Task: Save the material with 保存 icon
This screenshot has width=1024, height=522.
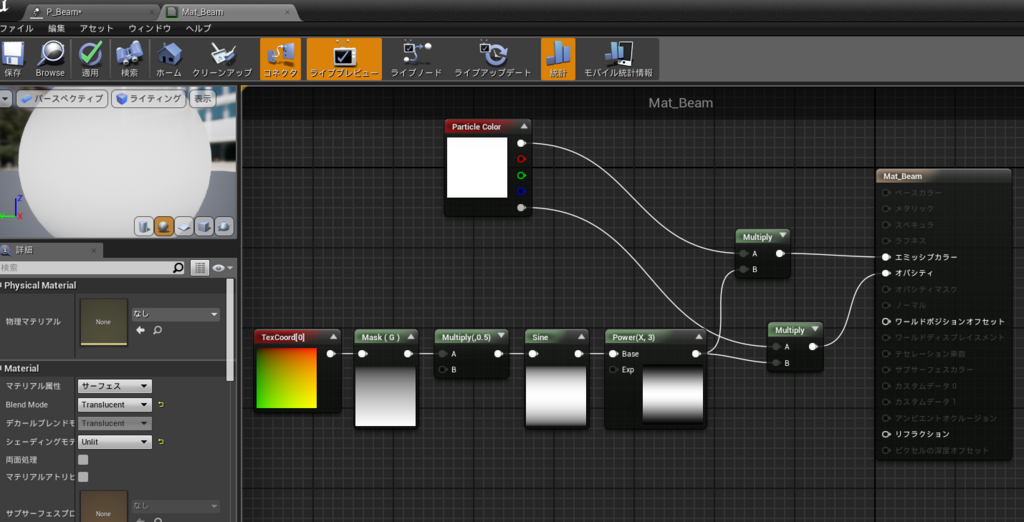Action: (12, 59)
